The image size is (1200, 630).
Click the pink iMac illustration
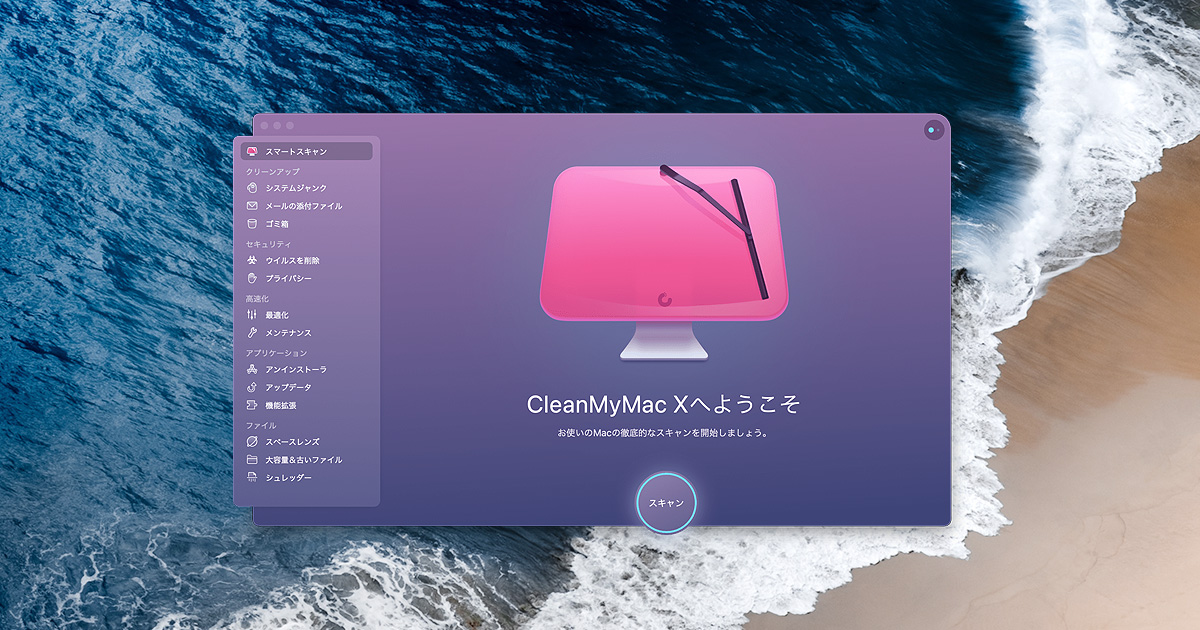pyautogui.click(x=664, y=262)
